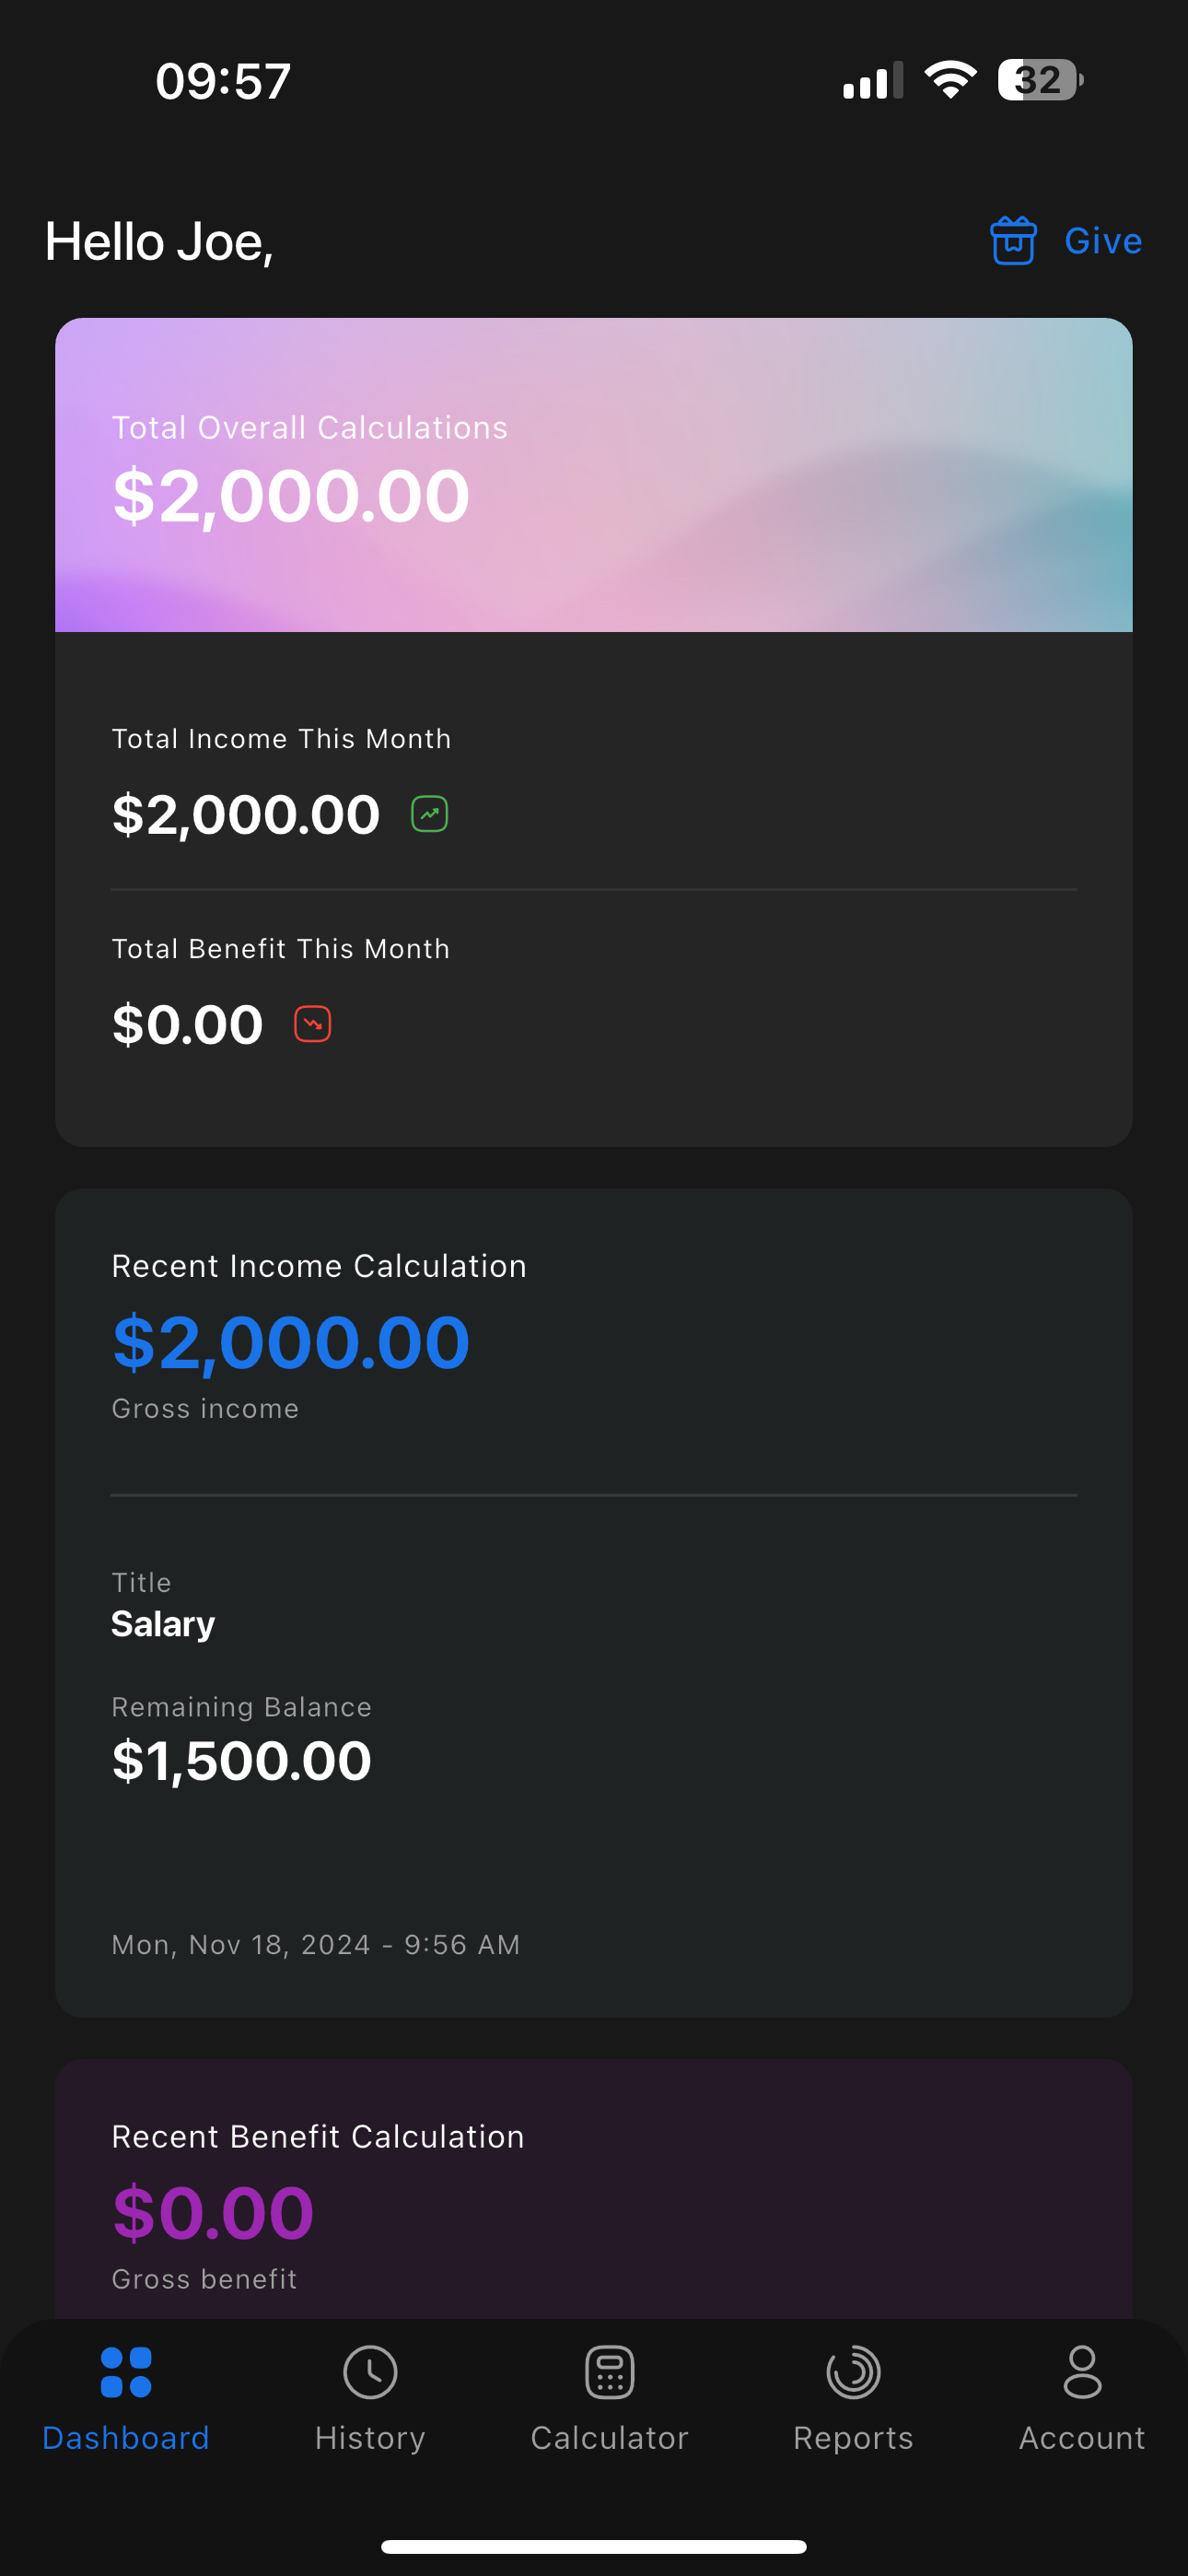The image size is (1188, 2576).
Task: Open the Calculator icon in bottom bar
Action: 610,2372
